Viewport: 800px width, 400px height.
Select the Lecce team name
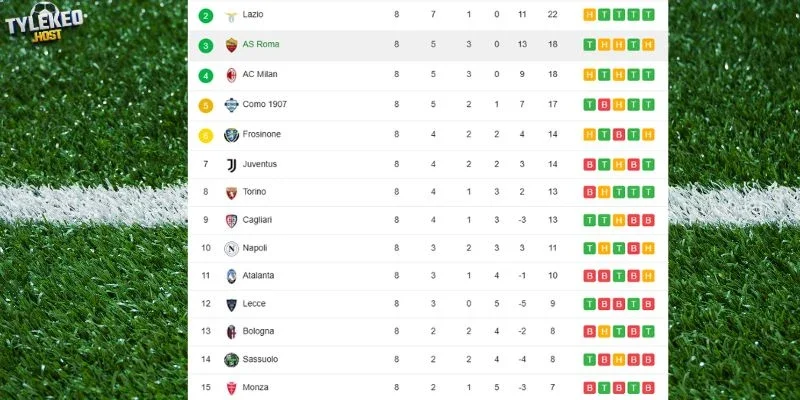click(x=254, y=304)
